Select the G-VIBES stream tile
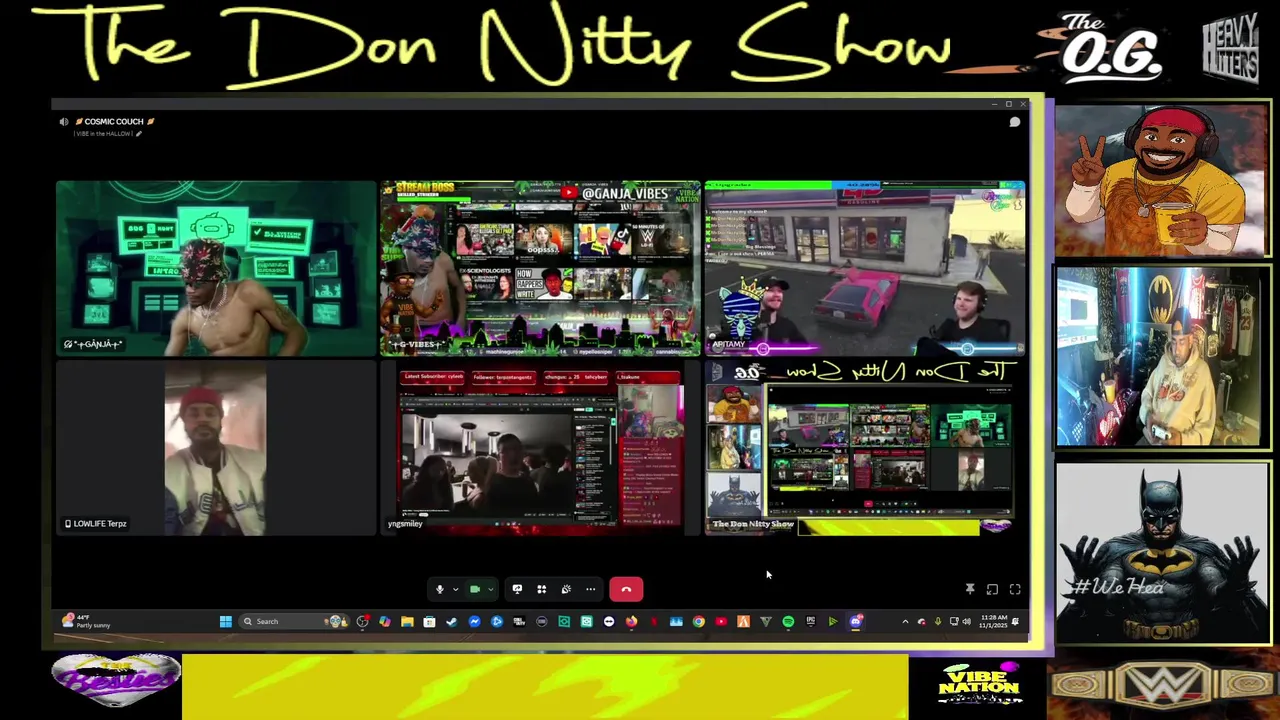The width and height of the screenshot is (1280, 720). tap(540, 268)
